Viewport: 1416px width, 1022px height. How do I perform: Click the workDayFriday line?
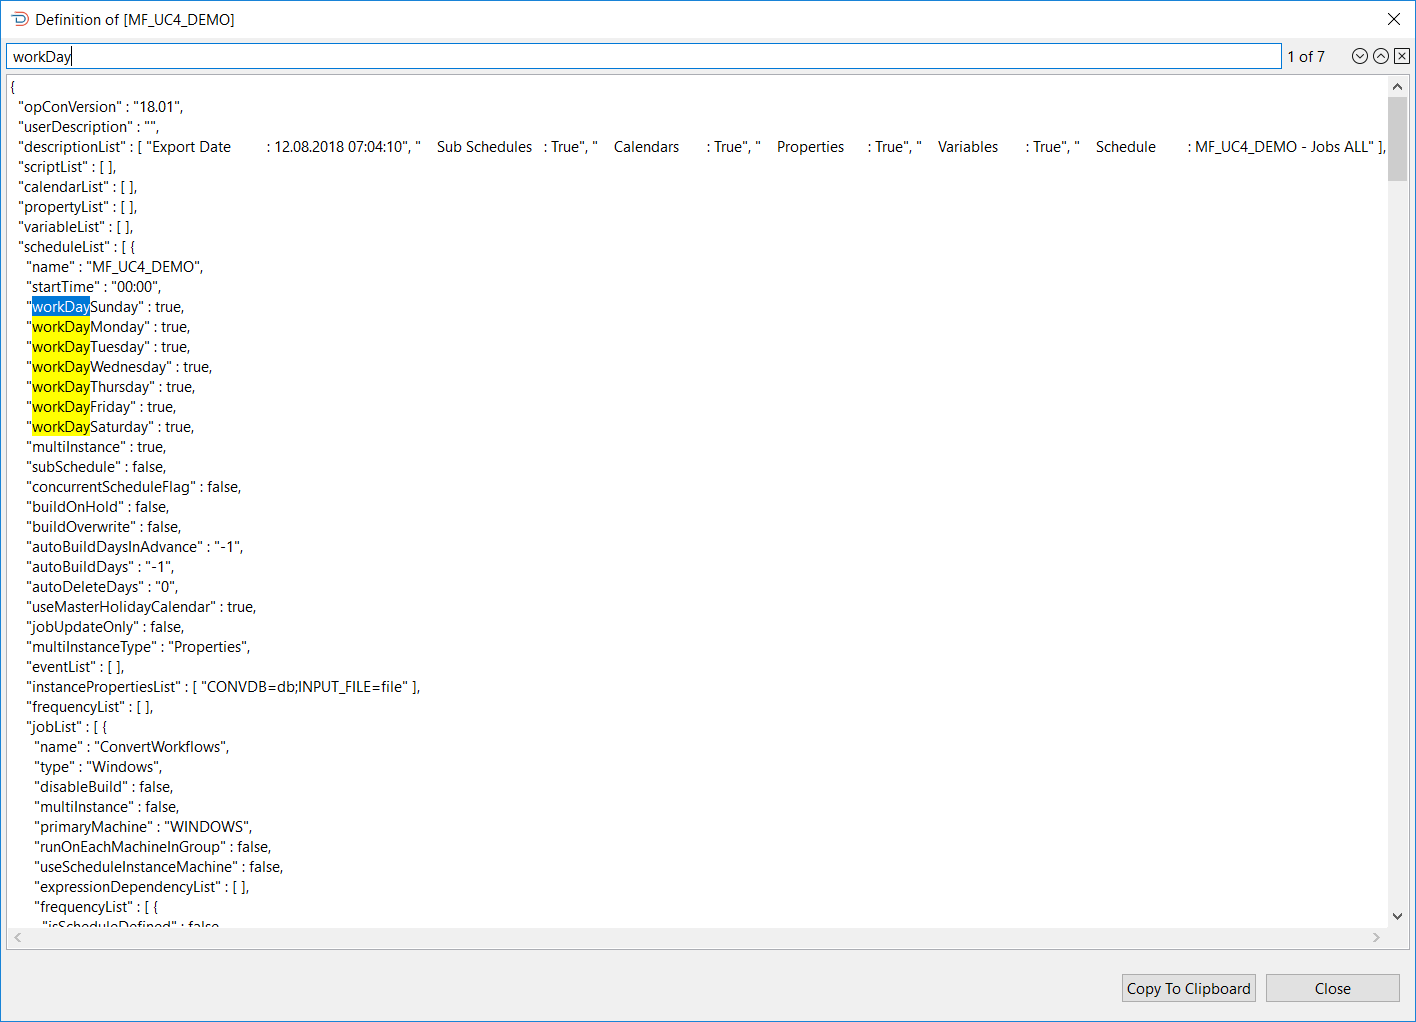click(101, 407)
